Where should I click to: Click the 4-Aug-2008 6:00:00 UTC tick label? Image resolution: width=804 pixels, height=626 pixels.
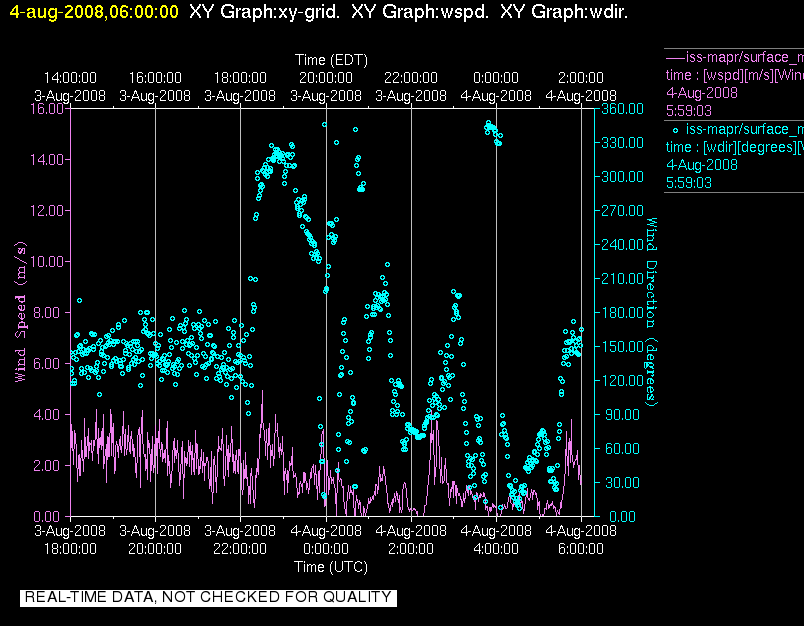point(581,539)
